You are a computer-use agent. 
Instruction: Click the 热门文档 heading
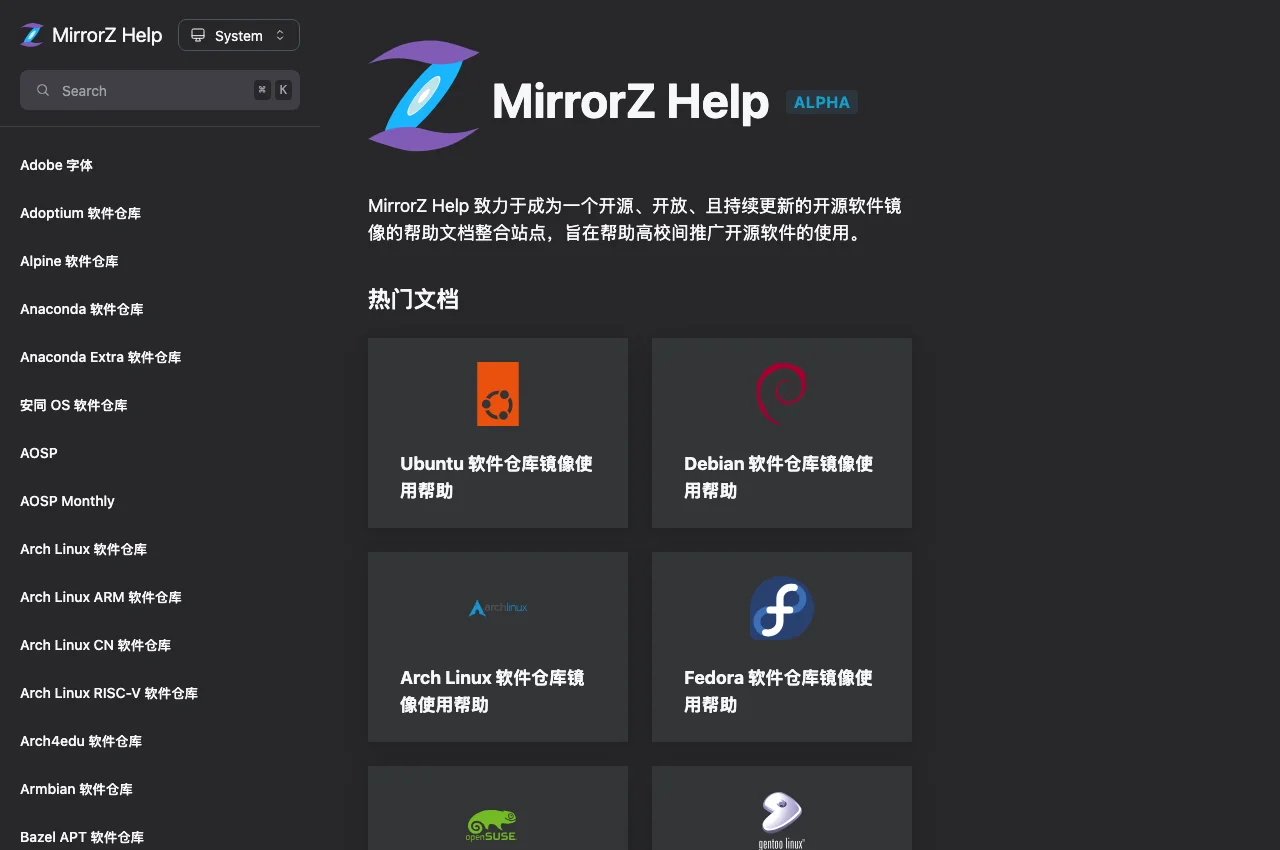tap(413, 299)
